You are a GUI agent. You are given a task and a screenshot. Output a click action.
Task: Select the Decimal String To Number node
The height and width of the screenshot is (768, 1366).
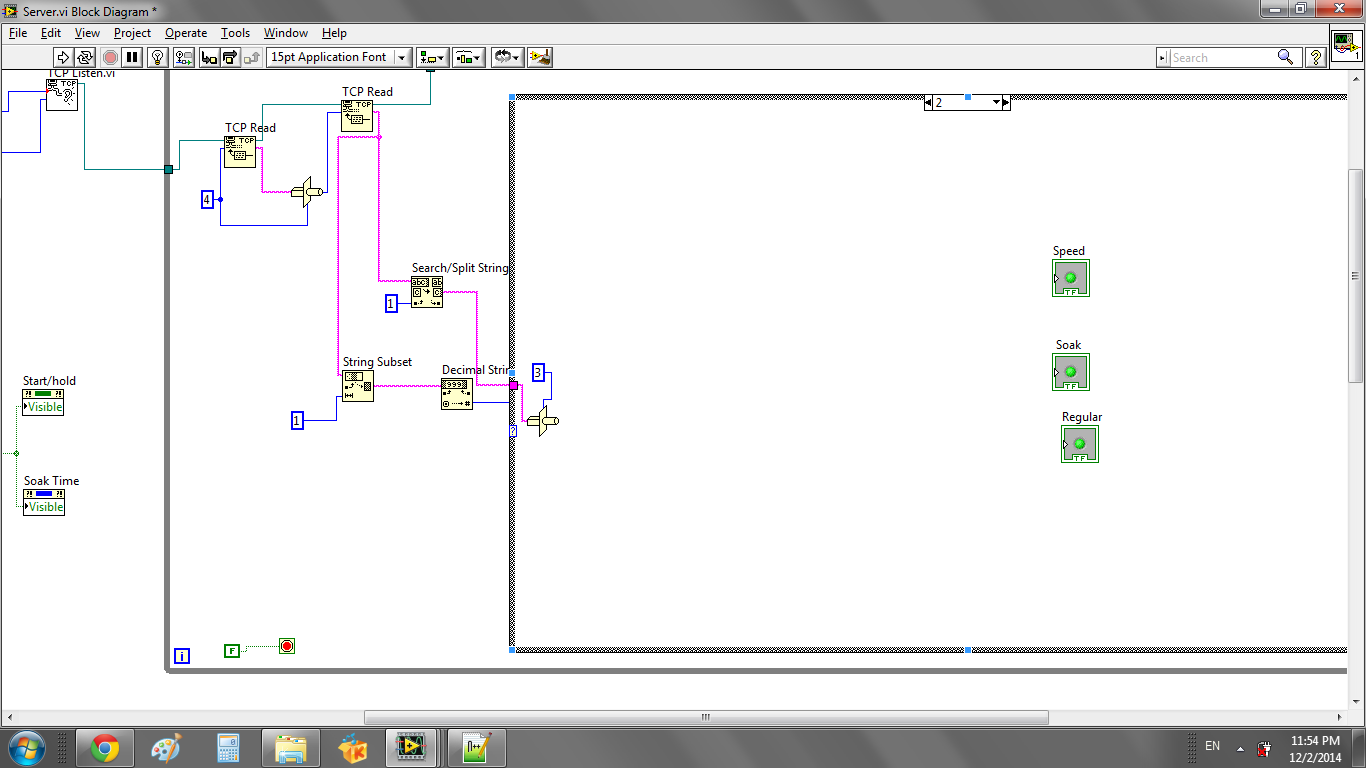[457, 393]
